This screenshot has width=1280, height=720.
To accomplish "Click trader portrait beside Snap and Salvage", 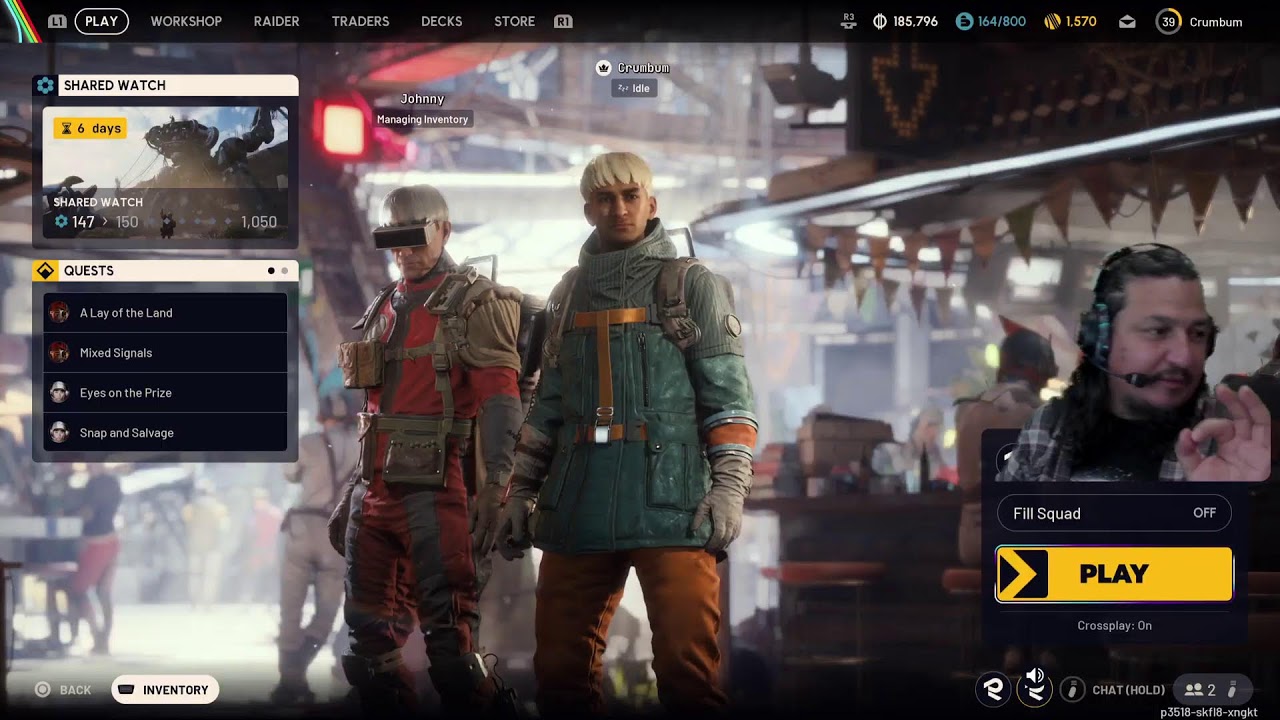I will click(x=59, y=432).
